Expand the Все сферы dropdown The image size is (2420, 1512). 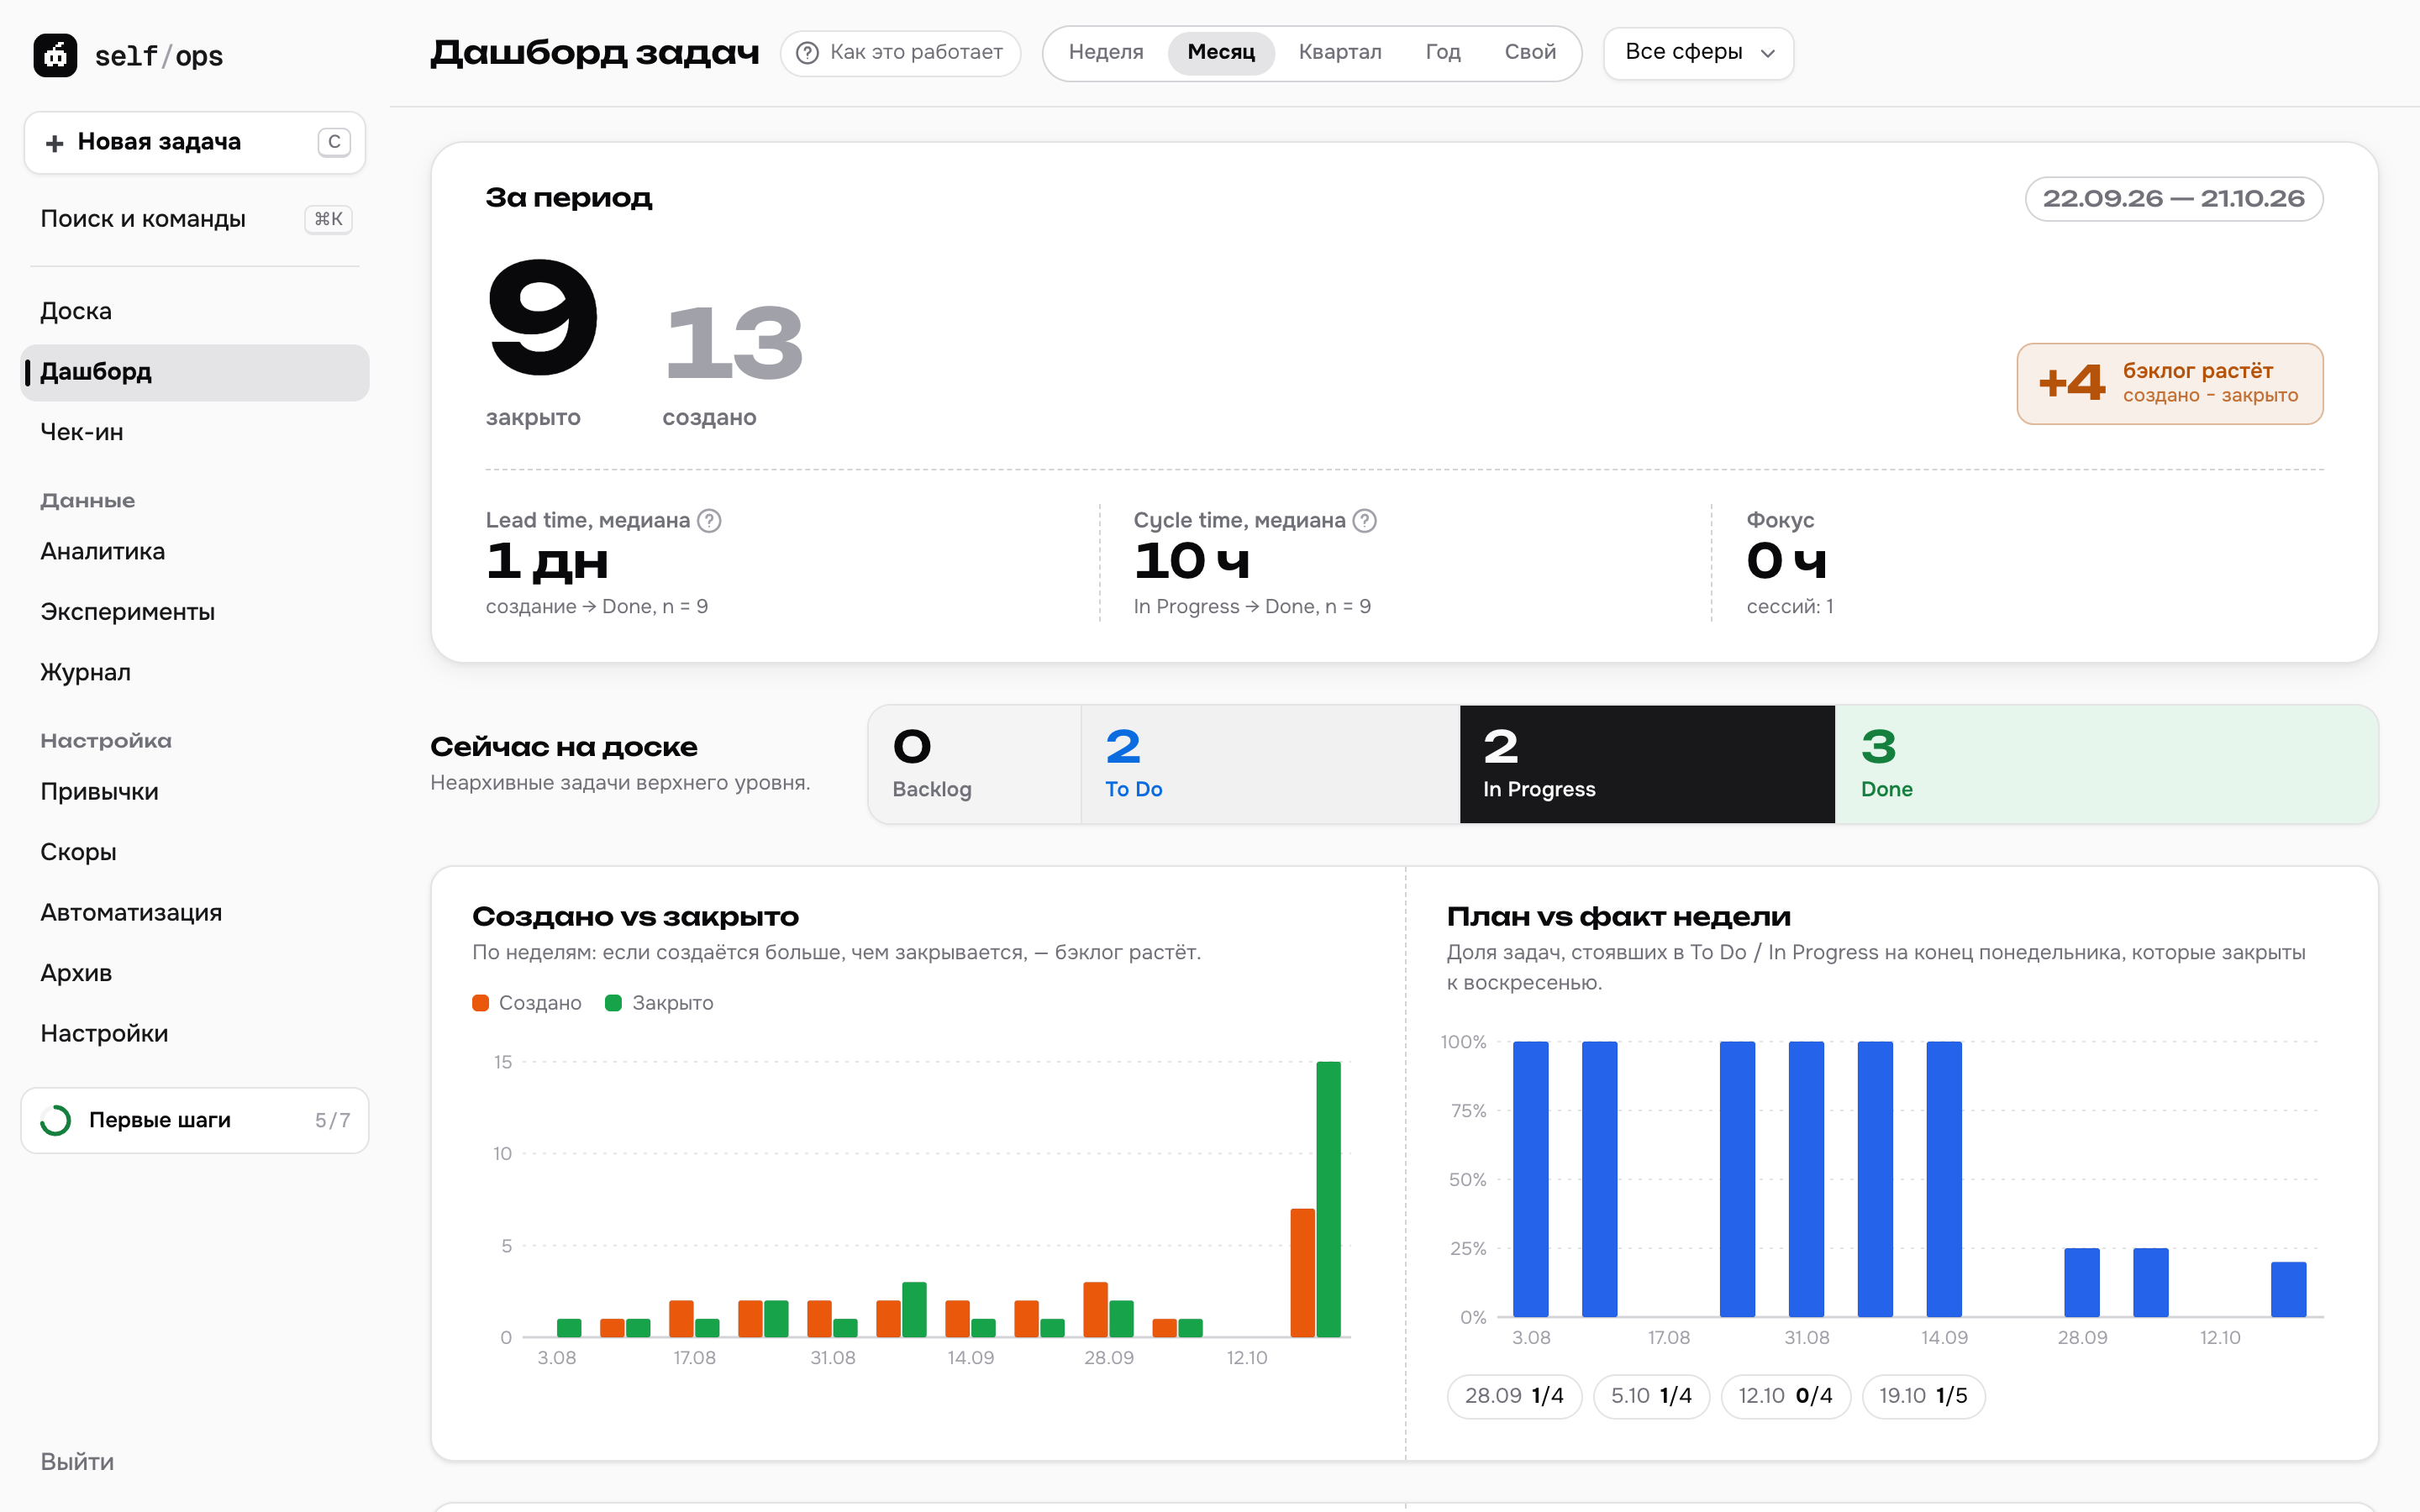point(1698,53)
